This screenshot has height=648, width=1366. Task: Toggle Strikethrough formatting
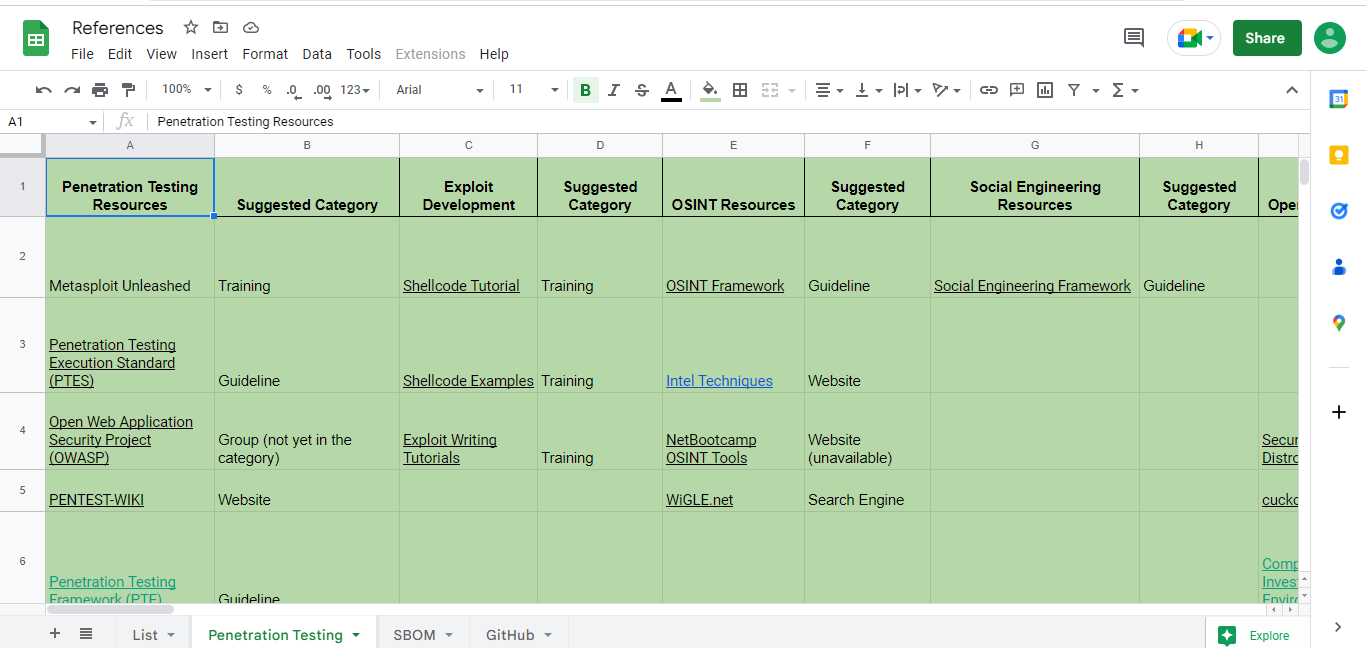642,90
